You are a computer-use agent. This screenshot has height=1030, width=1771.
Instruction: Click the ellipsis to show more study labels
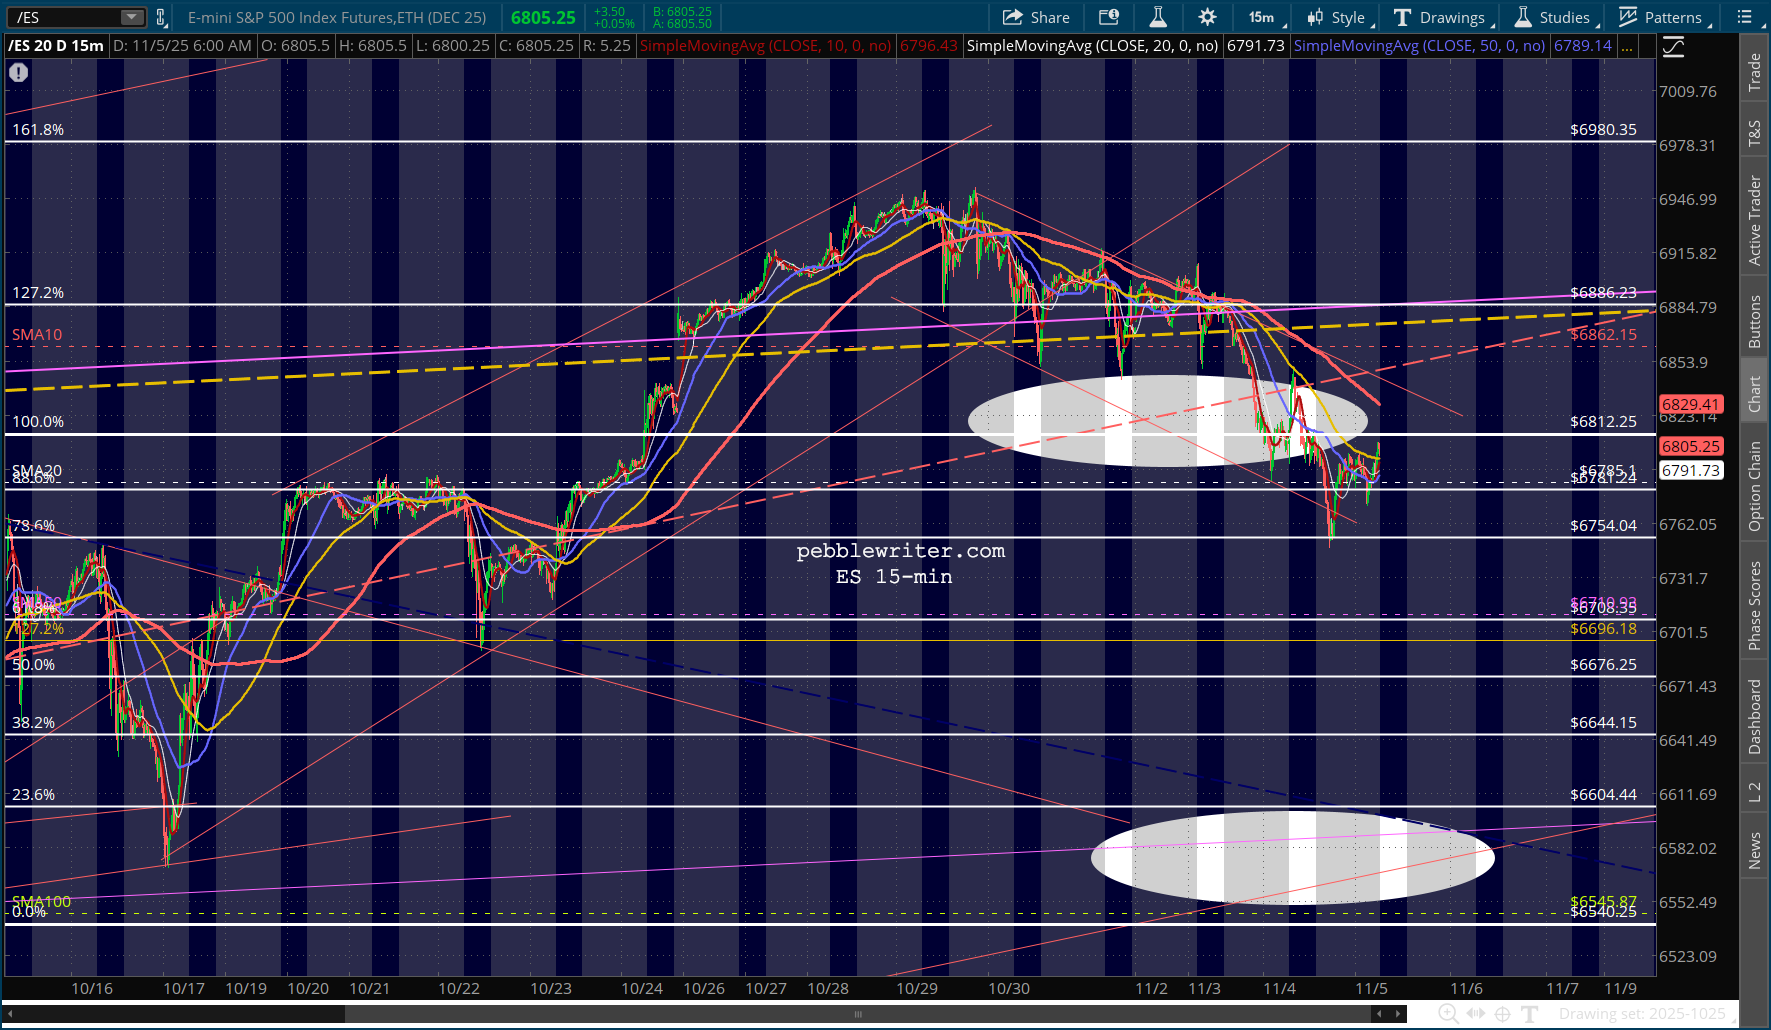tap(1627, 46)
